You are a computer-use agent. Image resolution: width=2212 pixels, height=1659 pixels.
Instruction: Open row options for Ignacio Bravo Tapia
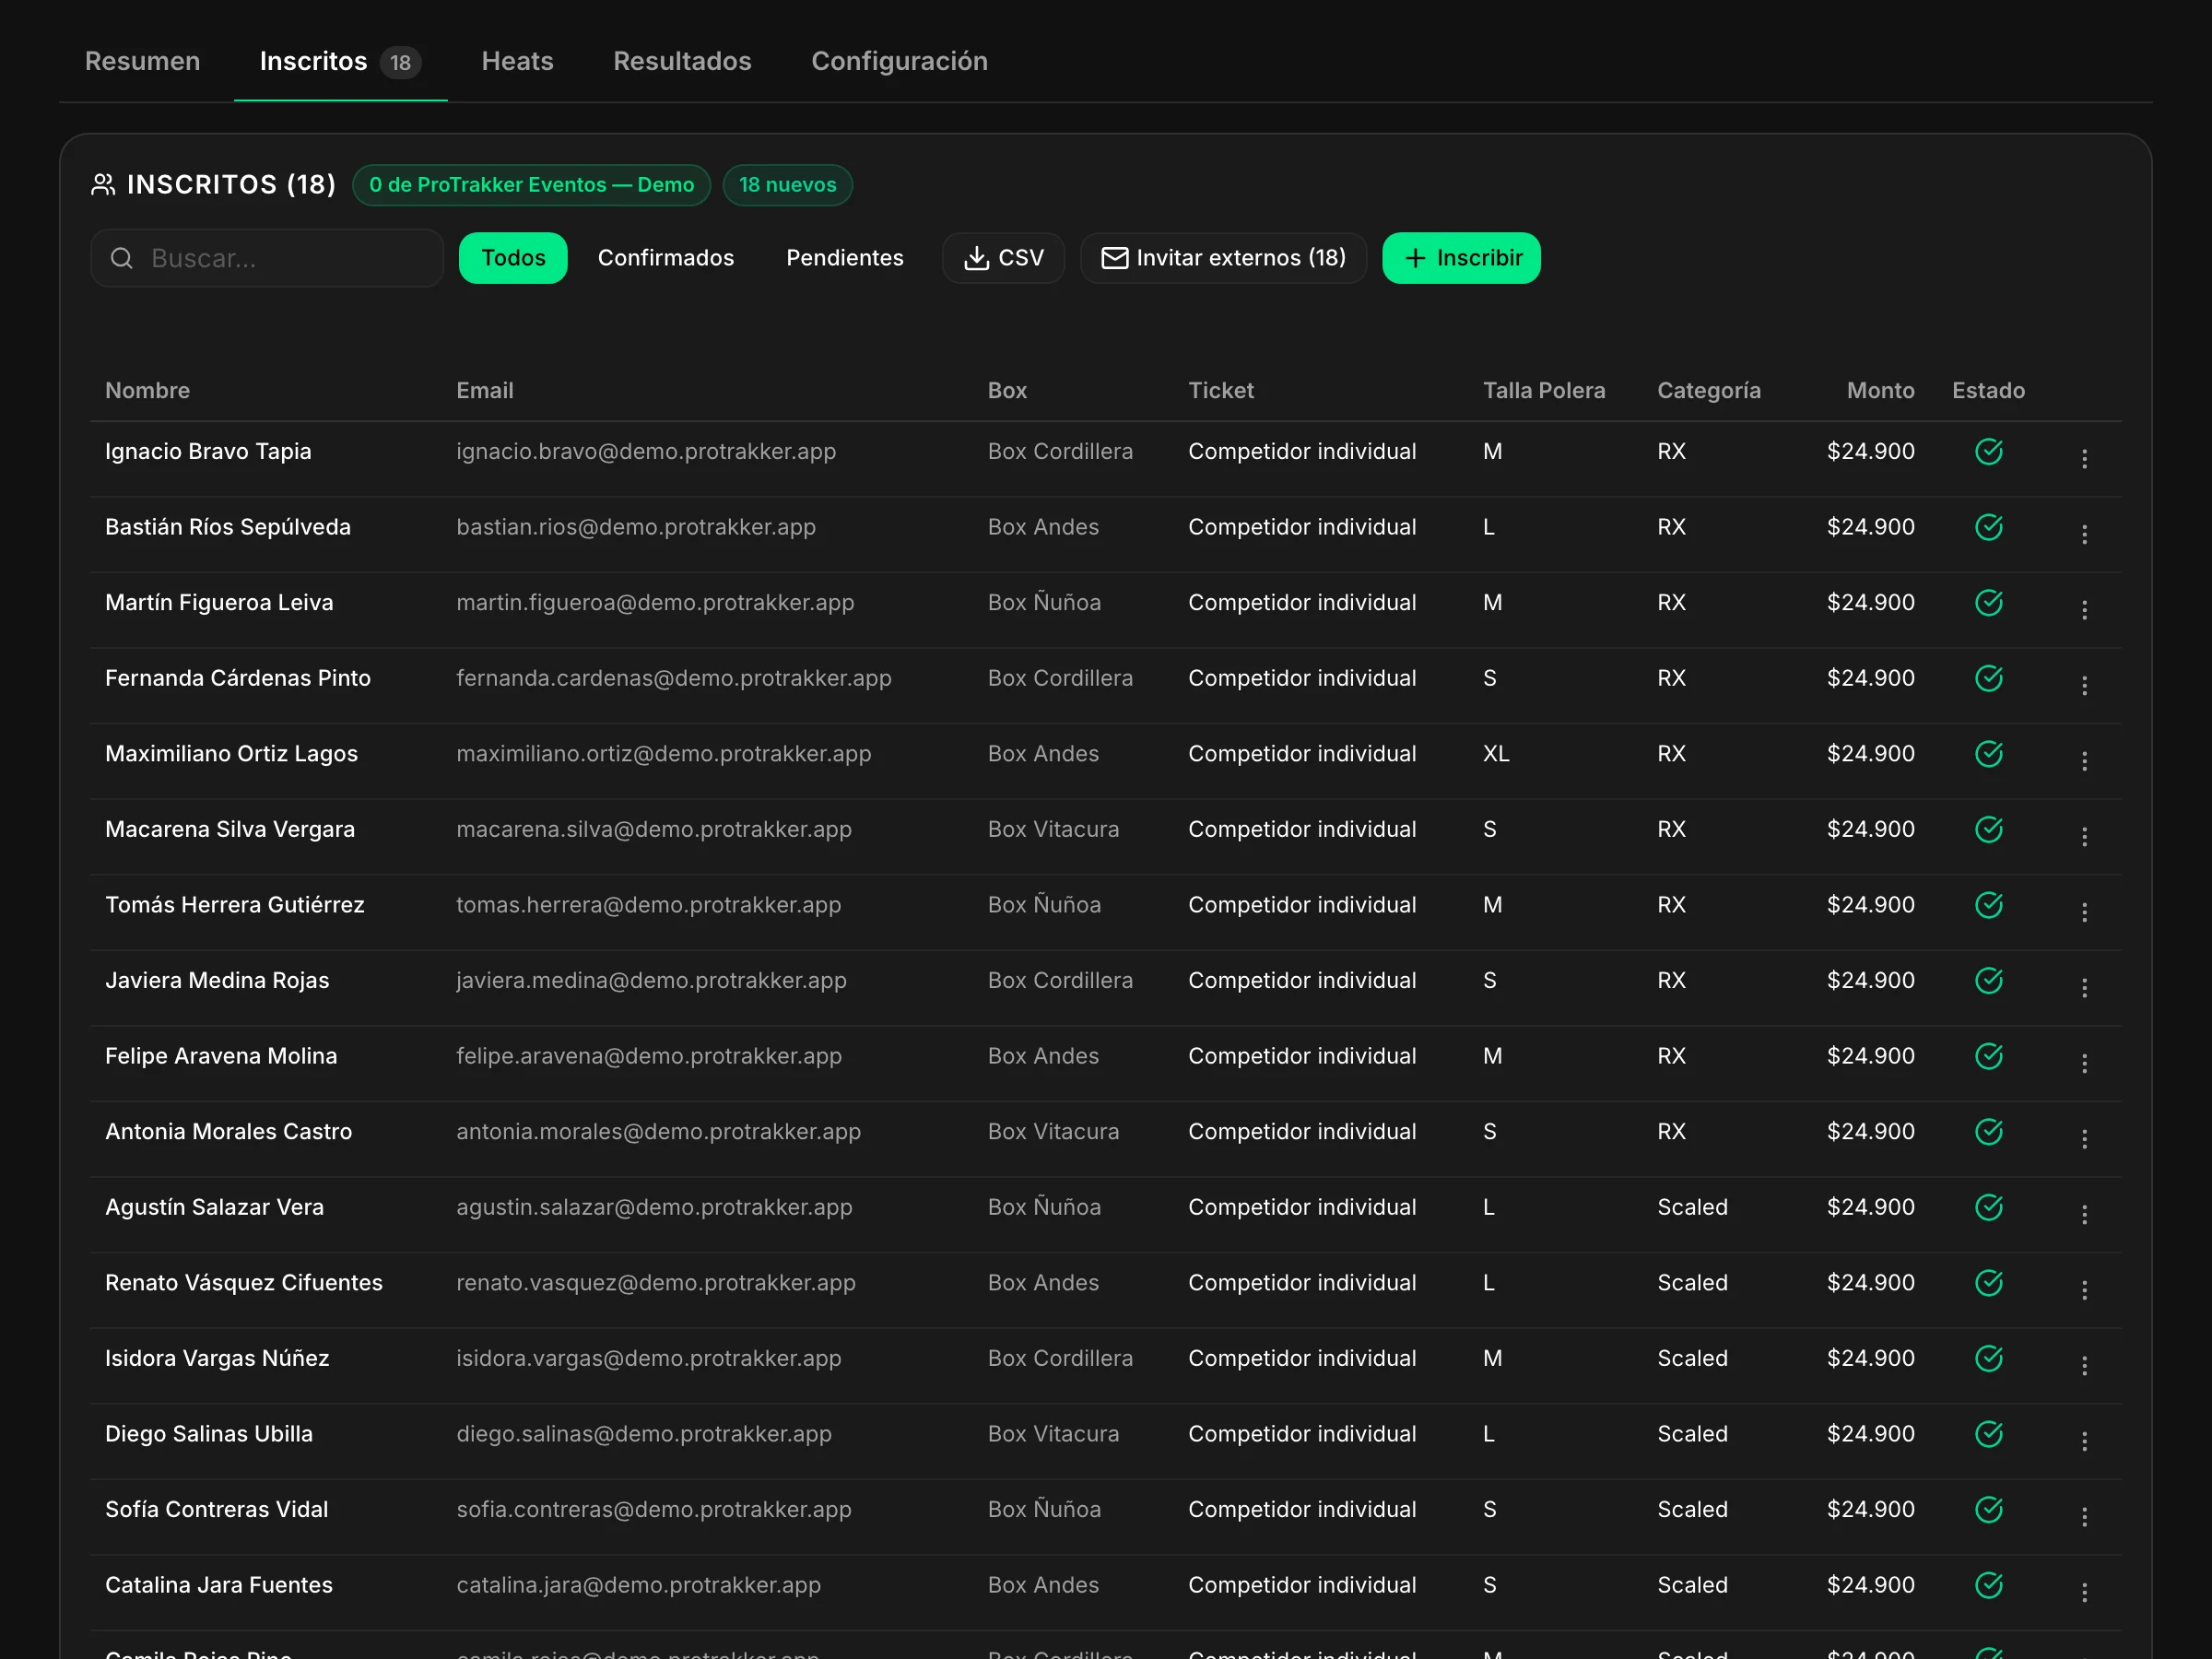2084,459
